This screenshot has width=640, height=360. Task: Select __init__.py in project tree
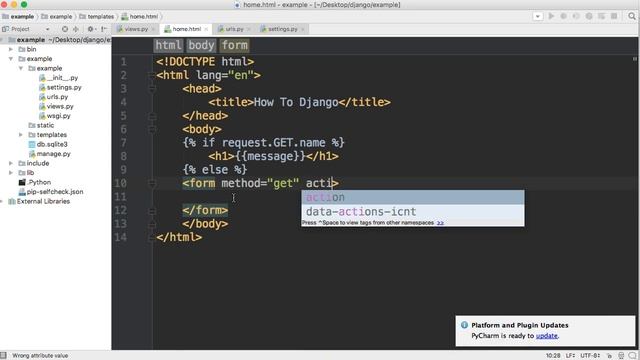[x=58, y=78]
